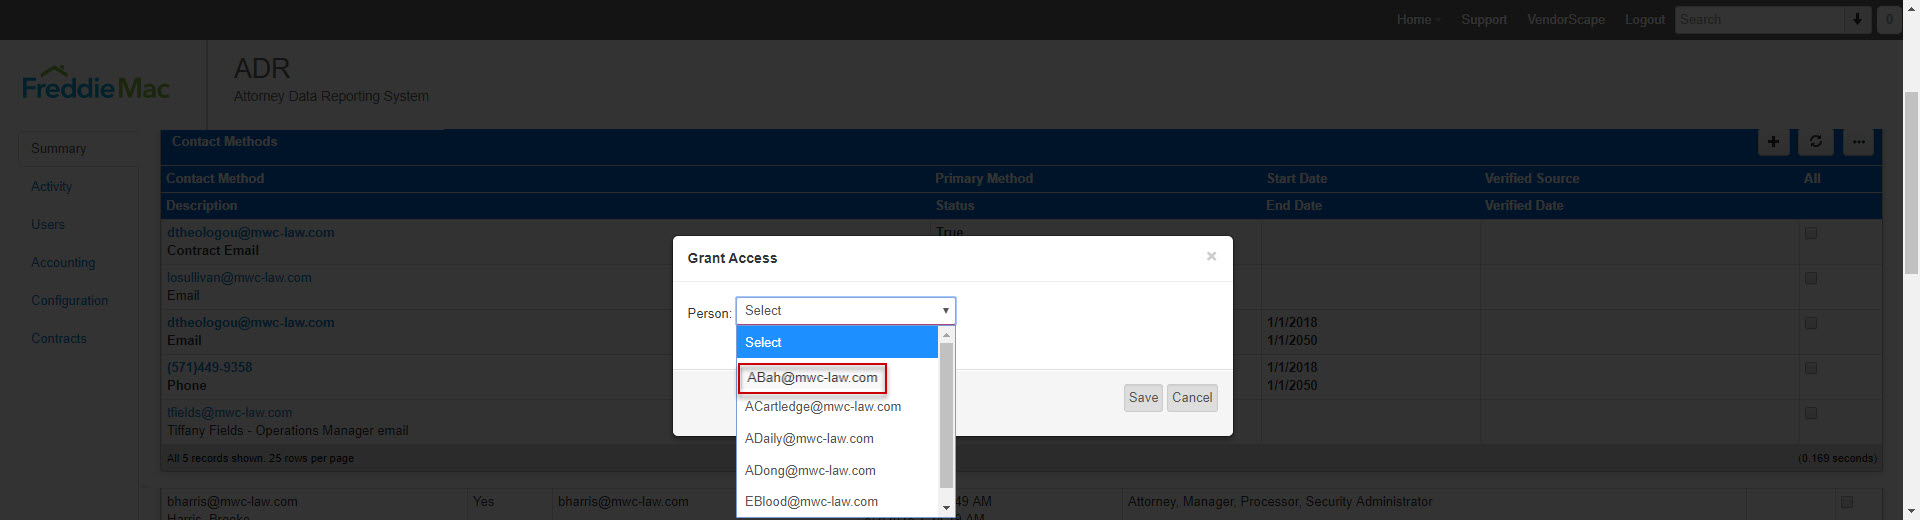Go to Accounting in the sidebar
The width and height of the screenshot is (1920, 520).
[x=63, y=262]
